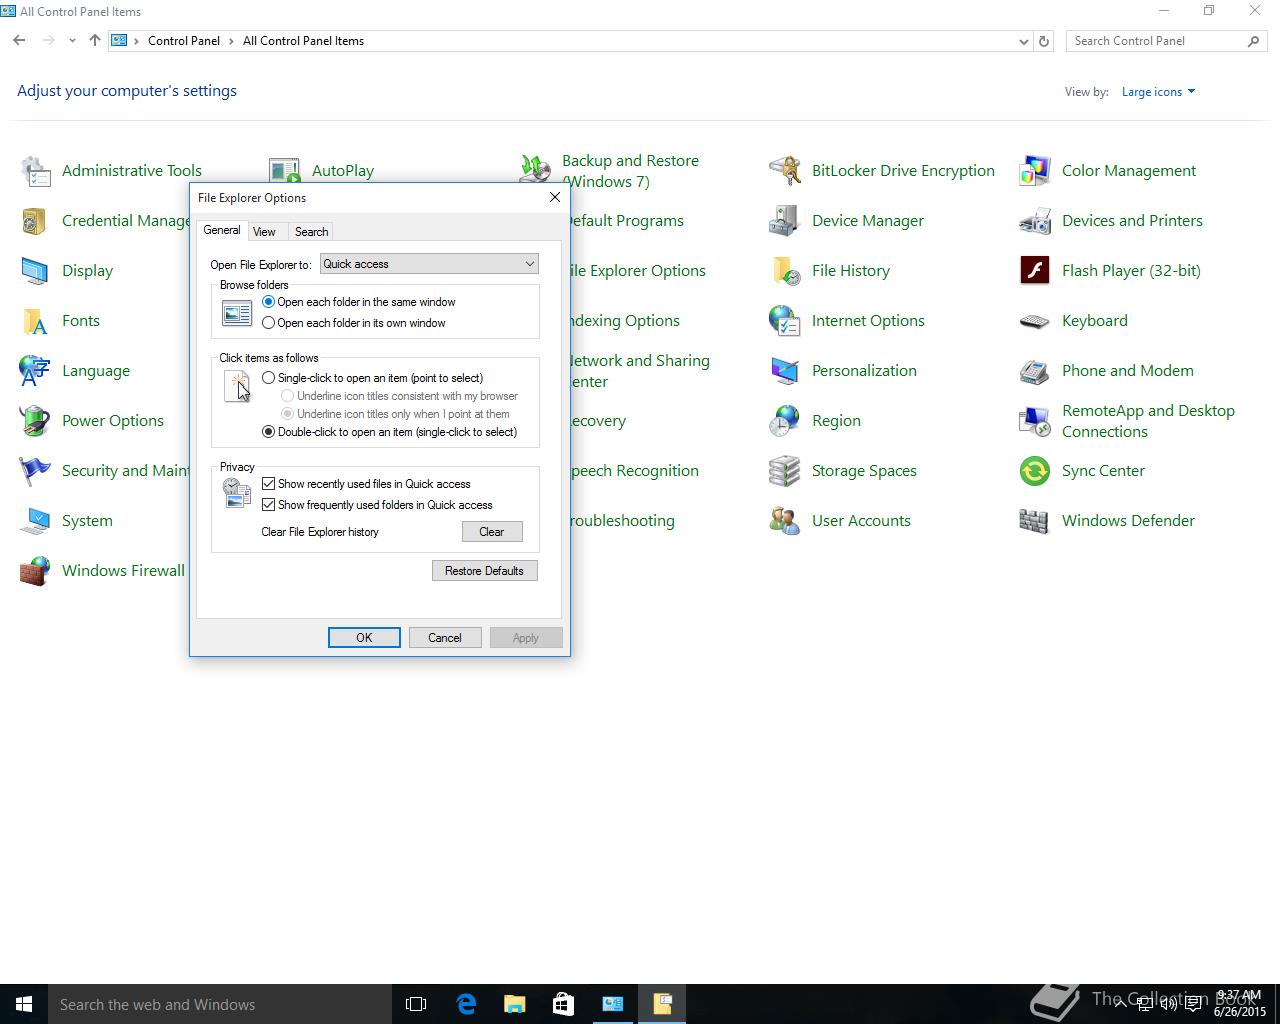The width and height of the screenshot is (1280, 1024).
Task: Open Devices and Printers icon
Action: (x=1035, y=221)
